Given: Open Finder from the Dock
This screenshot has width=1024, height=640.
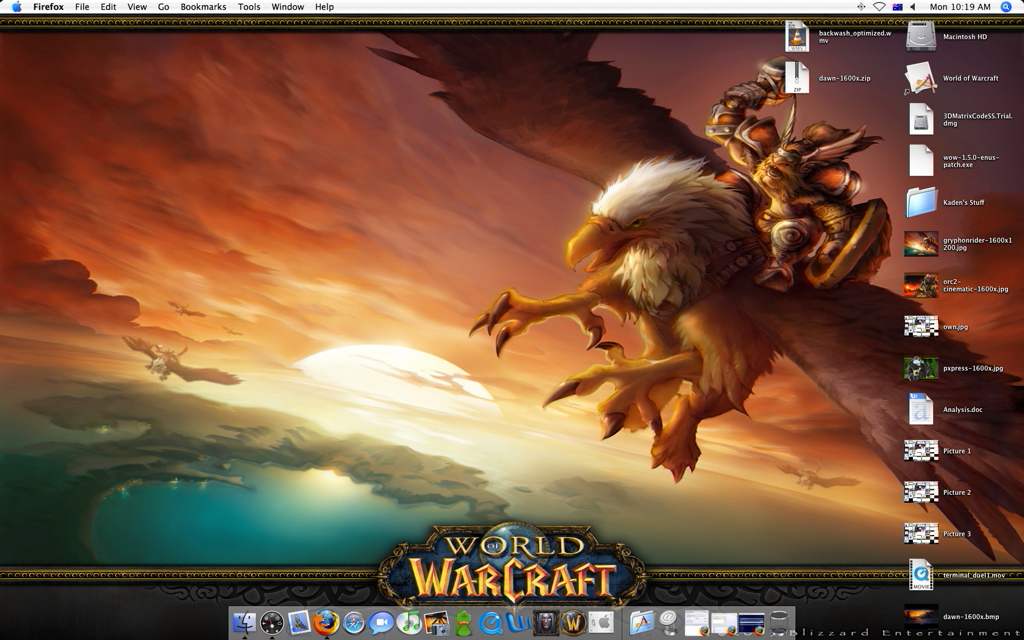Looking at the screenshot, I should coord(244,622).
